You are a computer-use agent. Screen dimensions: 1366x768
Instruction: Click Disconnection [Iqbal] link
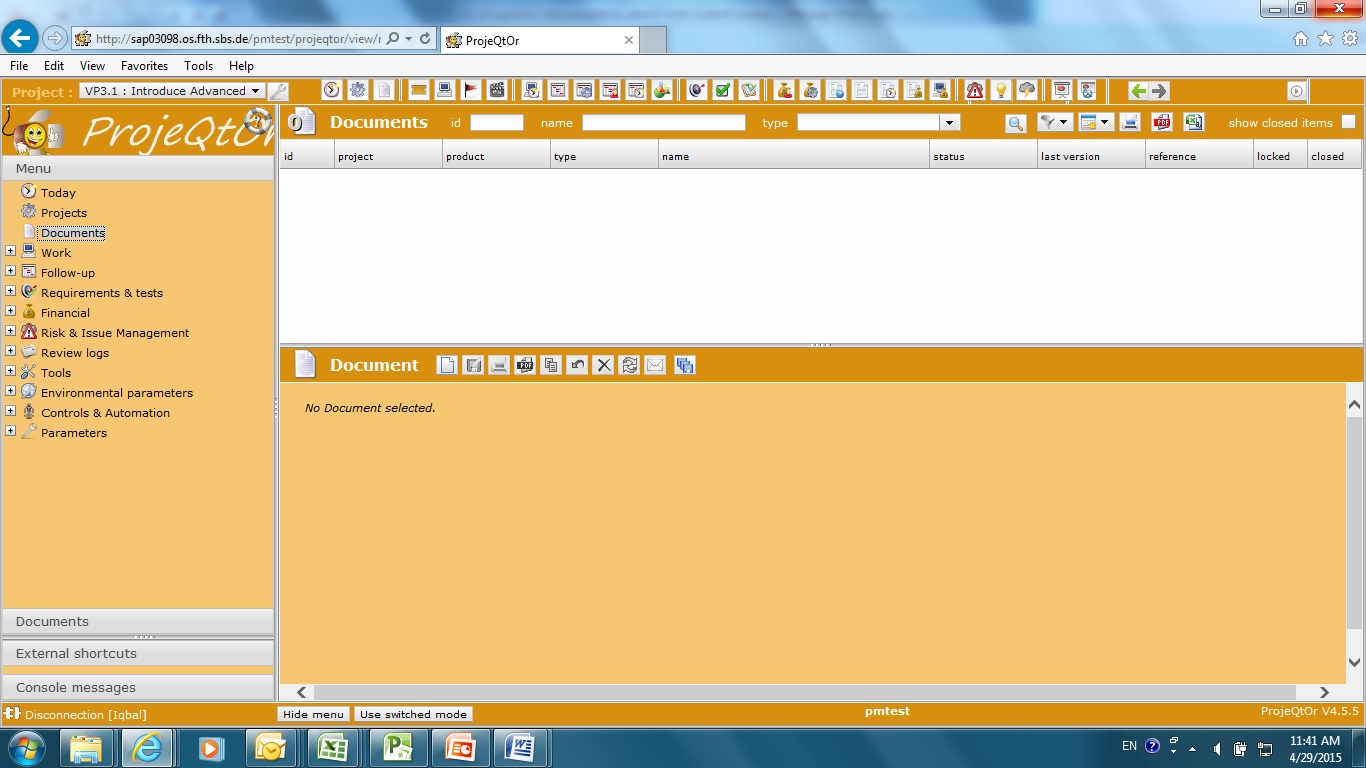(85, 715)
